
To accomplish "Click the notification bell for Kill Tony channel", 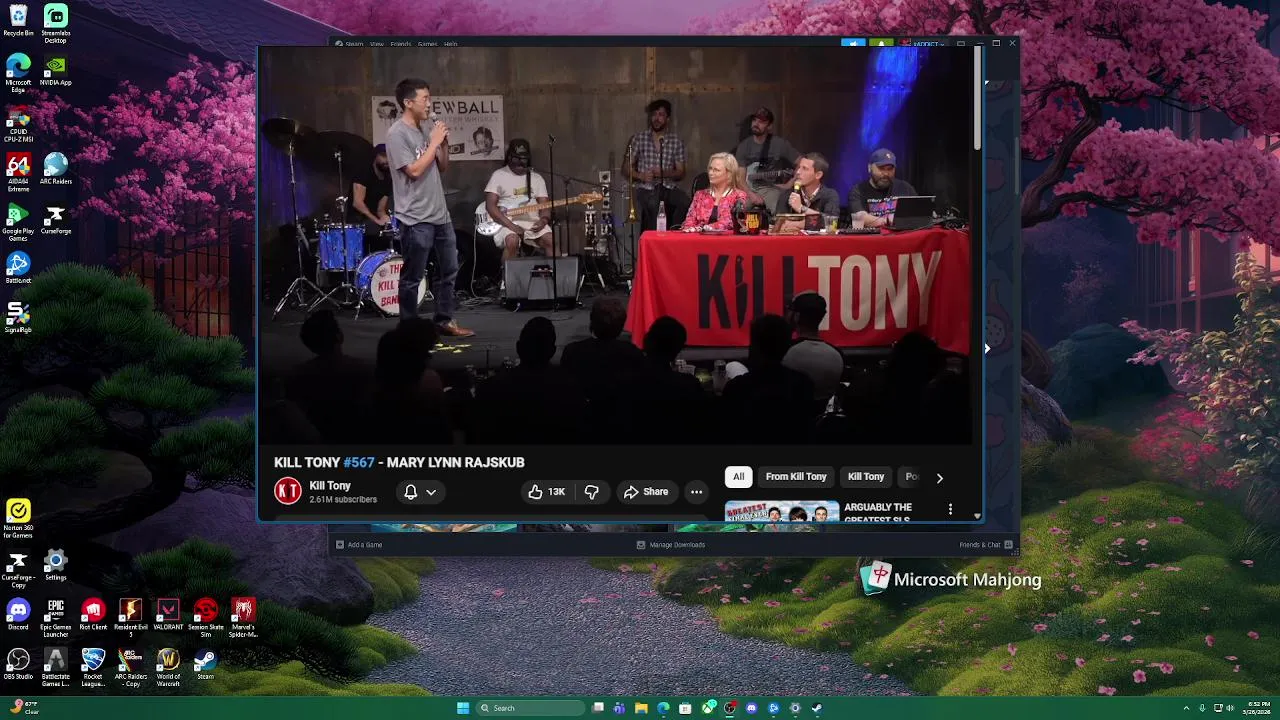I will pyautogui.click(x=410, y=491).
